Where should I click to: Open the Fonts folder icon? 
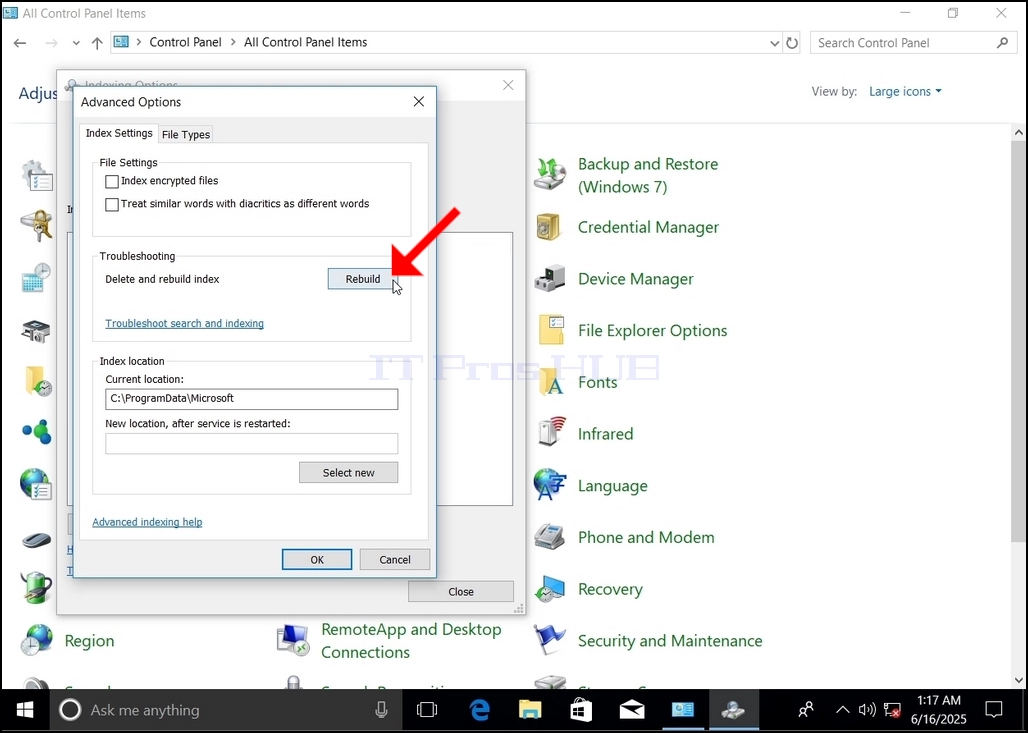(x=551, y=382)
